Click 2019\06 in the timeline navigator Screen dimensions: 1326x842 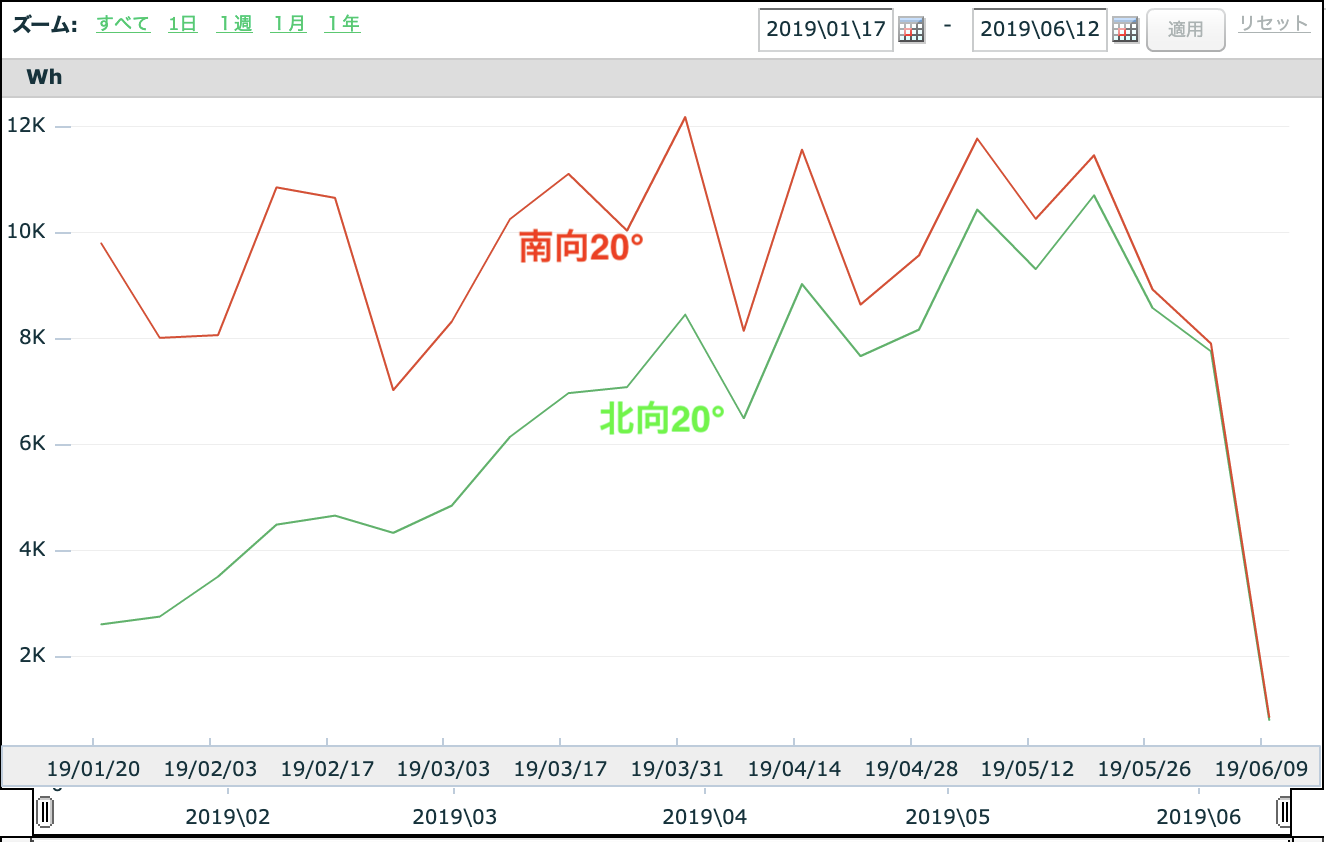(x=1199, y=817)
